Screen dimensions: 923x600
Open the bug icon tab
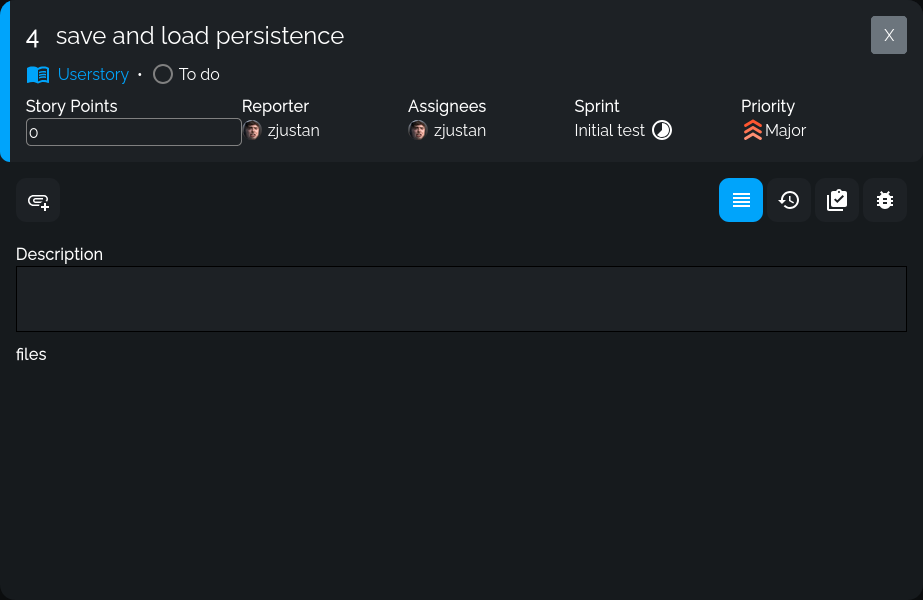point(885,200)
